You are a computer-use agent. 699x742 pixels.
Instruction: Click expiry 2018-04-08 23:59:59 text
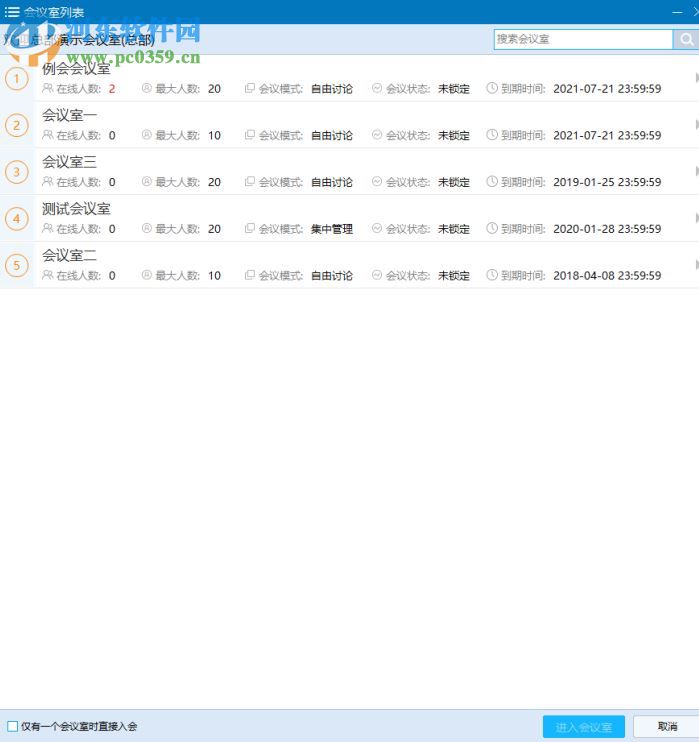[607, 275]
